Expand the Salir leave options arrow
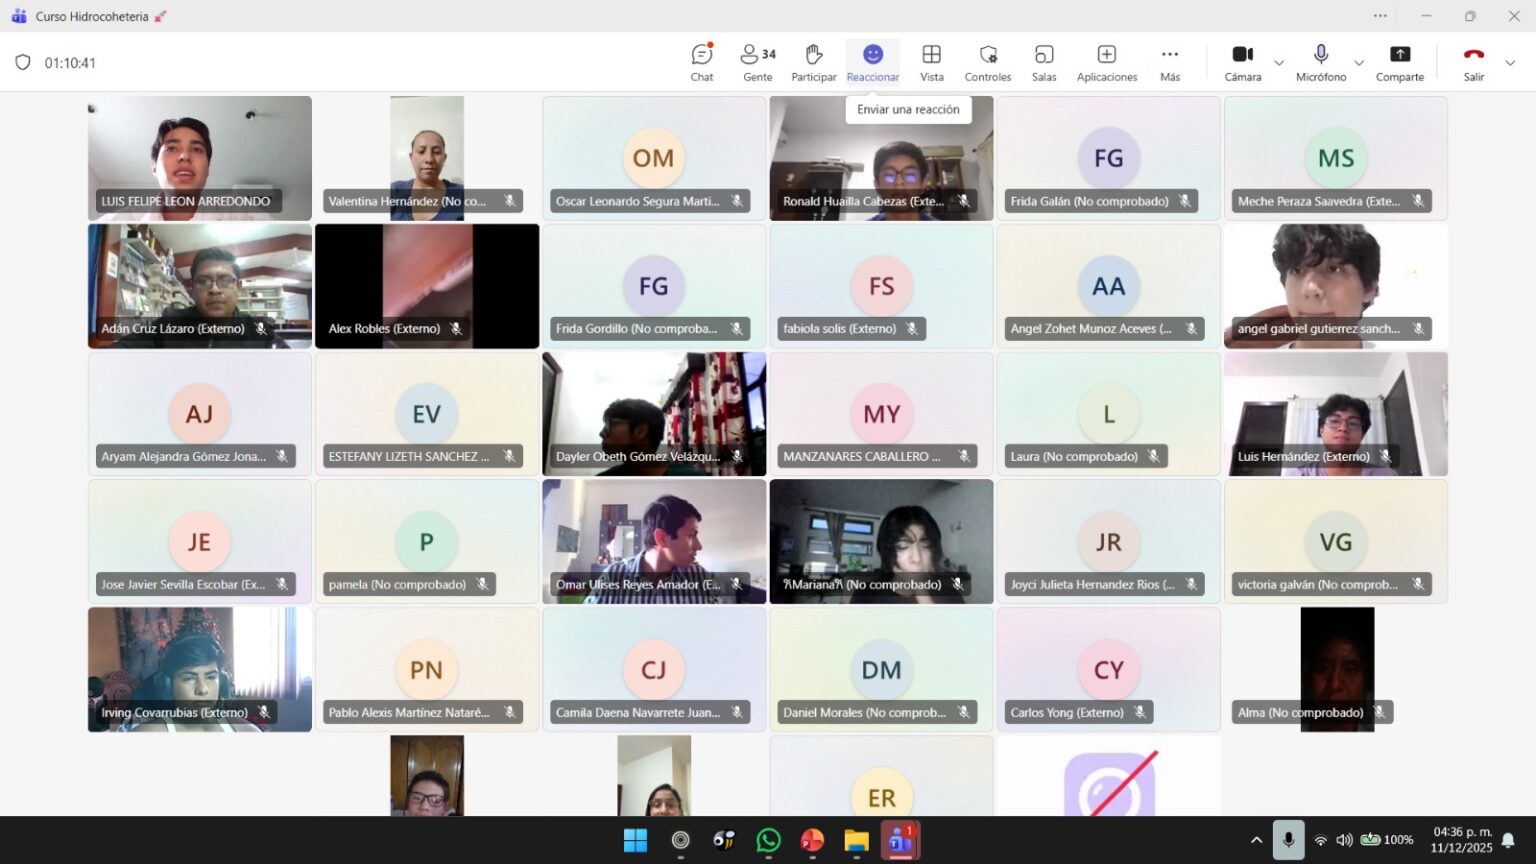Image resolution: width=1536 pixels, height=864 pixels. point(1510,63)
